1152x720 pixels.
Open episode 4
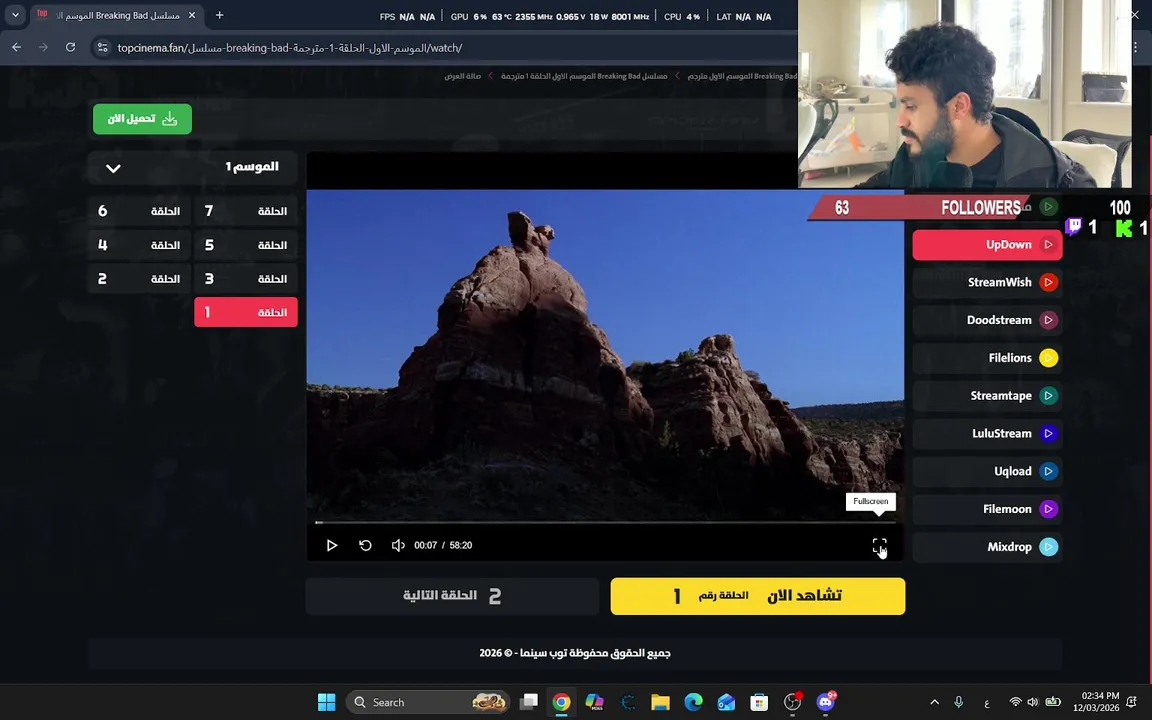coord(139,245)
